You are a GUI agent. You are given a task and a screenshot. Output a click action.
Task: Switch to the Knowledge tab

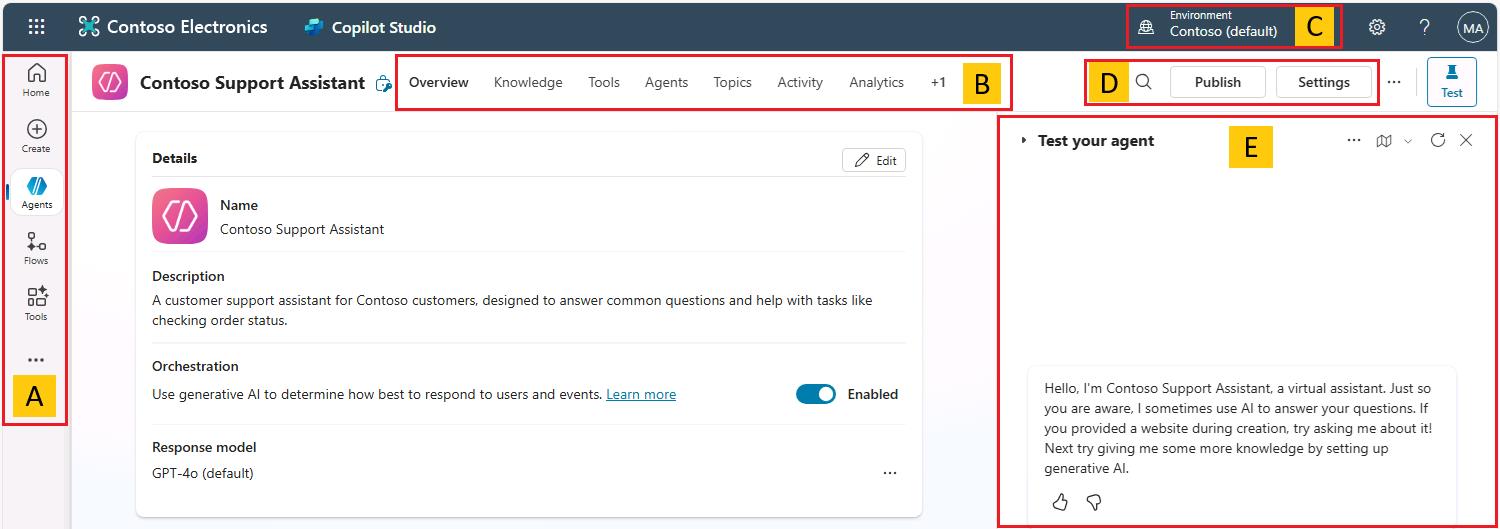tap(528, 82)
